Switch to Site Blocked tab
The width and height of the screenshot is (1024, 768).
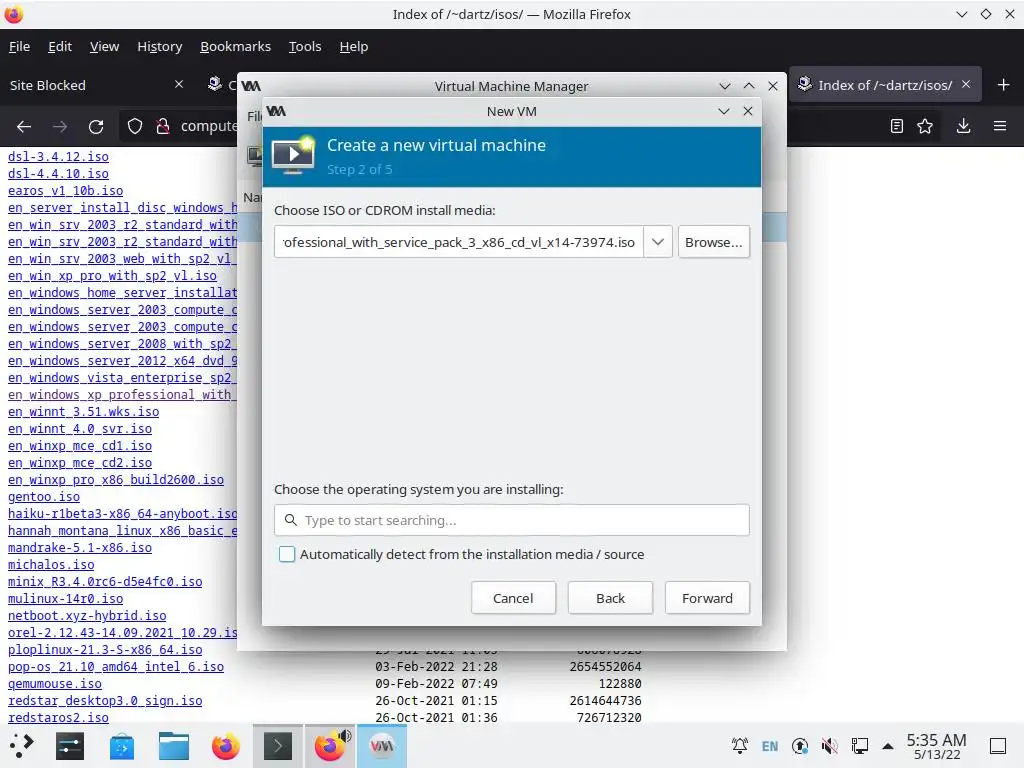point(95,85)
